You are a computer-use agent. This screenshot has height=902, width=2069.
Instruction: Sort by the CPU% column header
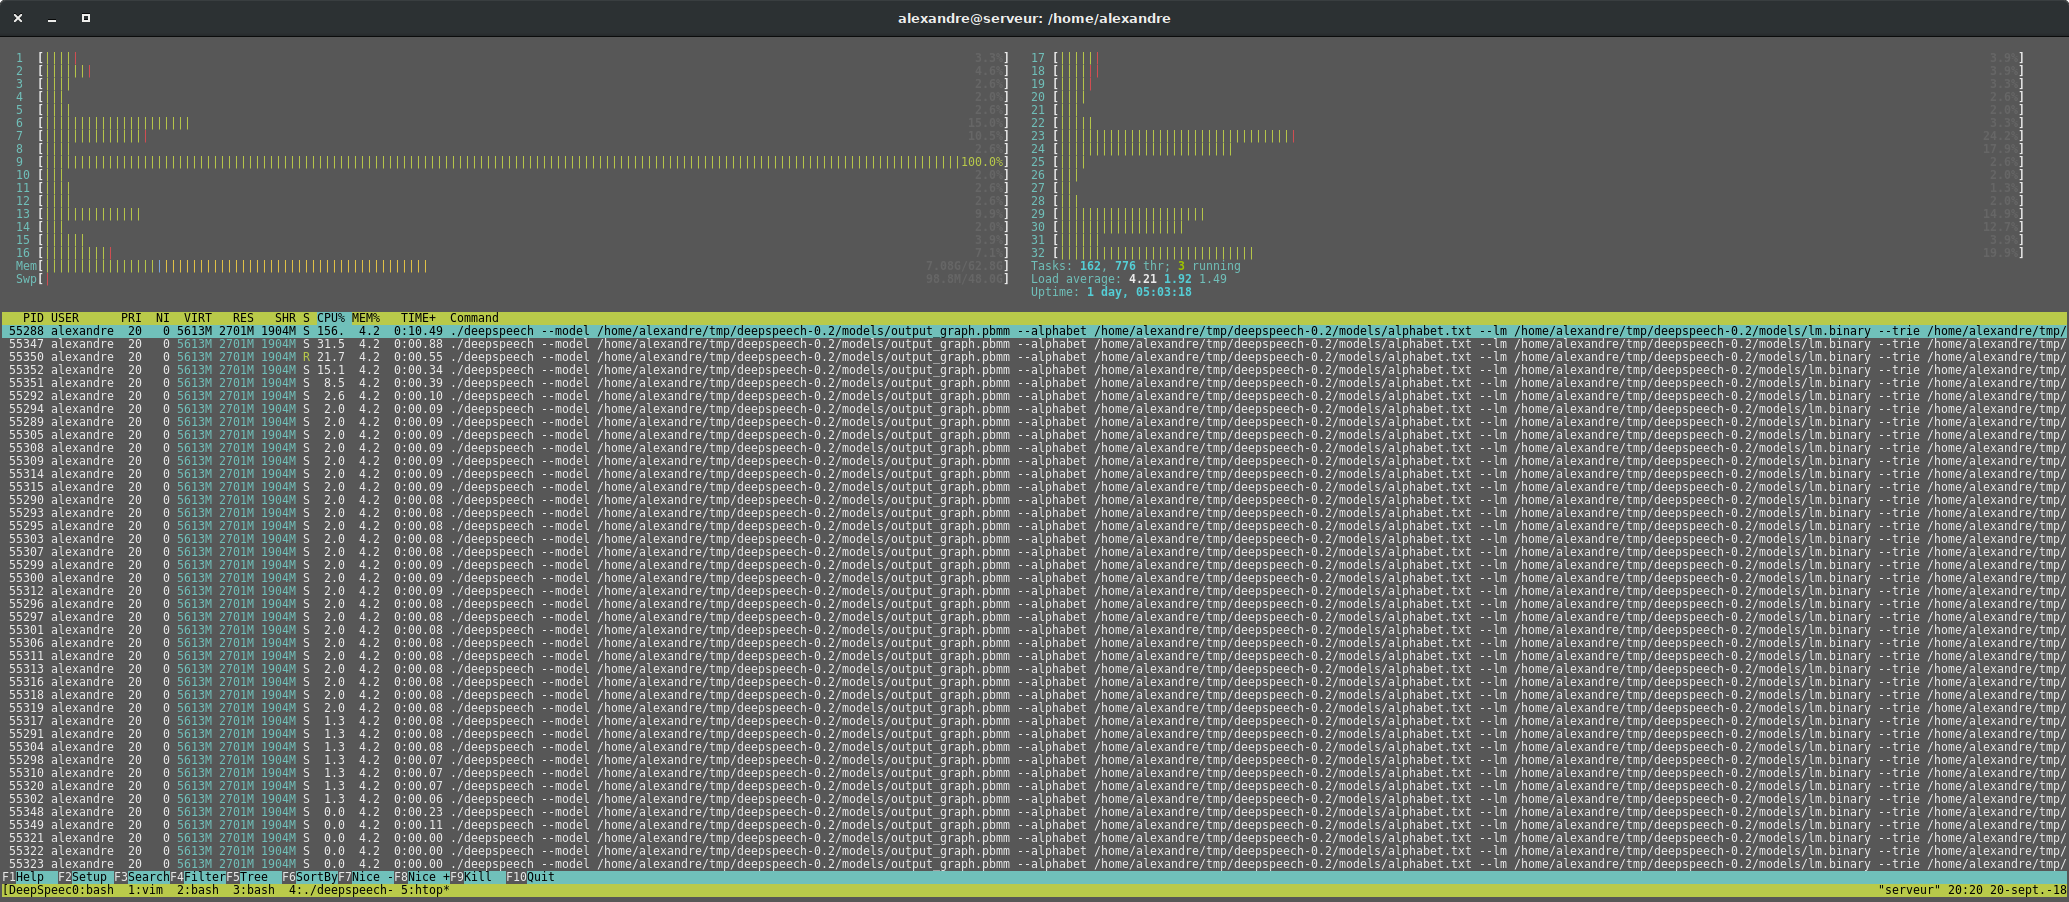click(x=331, y=318)
